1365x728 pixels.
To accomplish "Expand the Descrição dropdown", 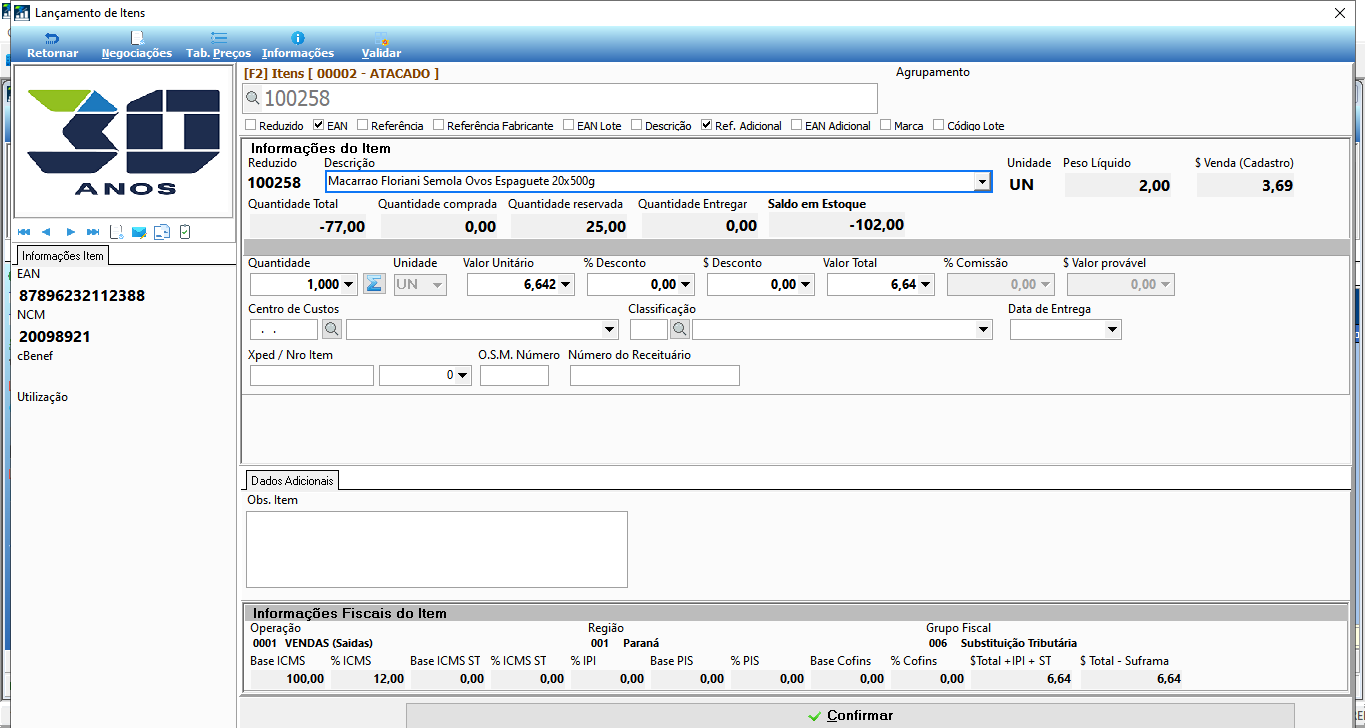I will pos(982,181).
